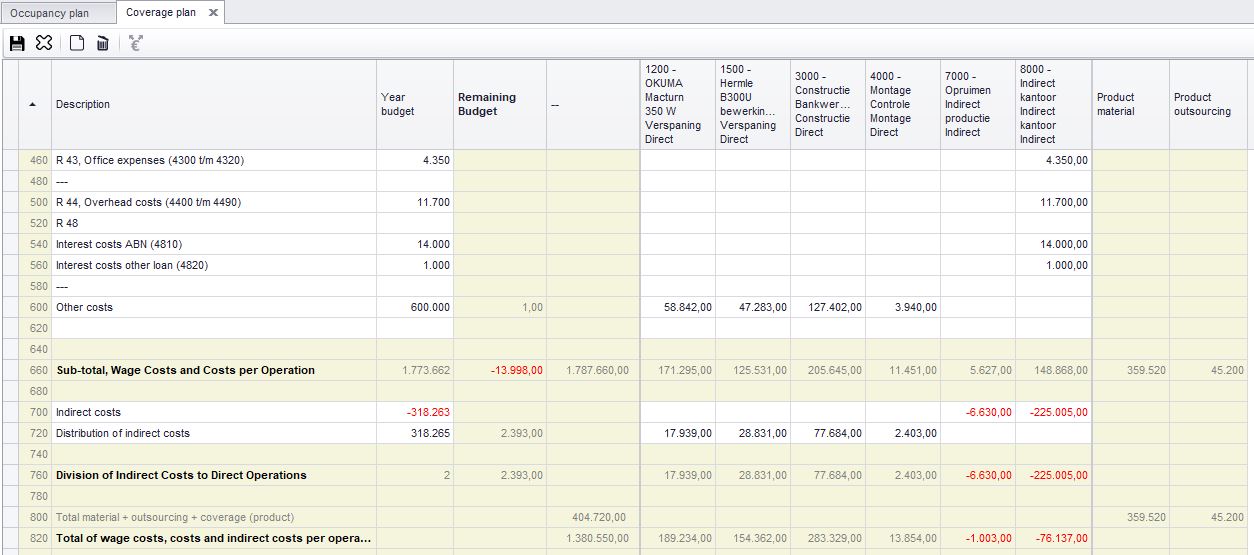Select row number 460

click(35, 160)
